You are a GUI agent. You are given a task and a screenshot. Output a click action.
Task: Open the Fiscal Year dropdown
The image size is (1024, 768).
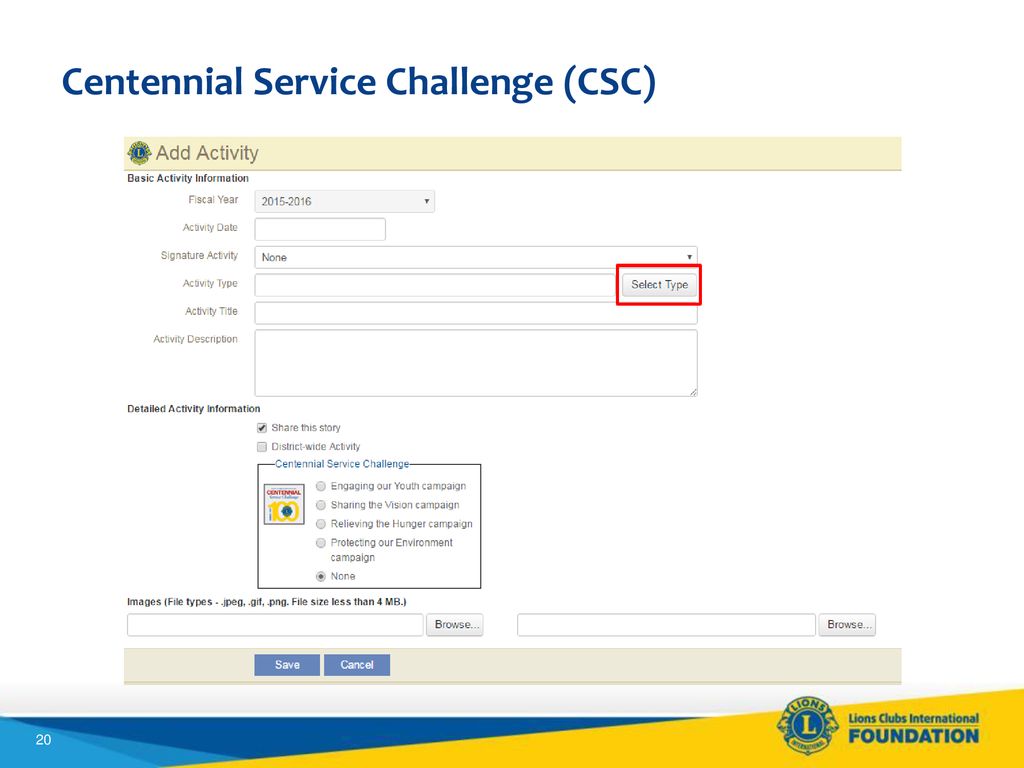(344, 201)
